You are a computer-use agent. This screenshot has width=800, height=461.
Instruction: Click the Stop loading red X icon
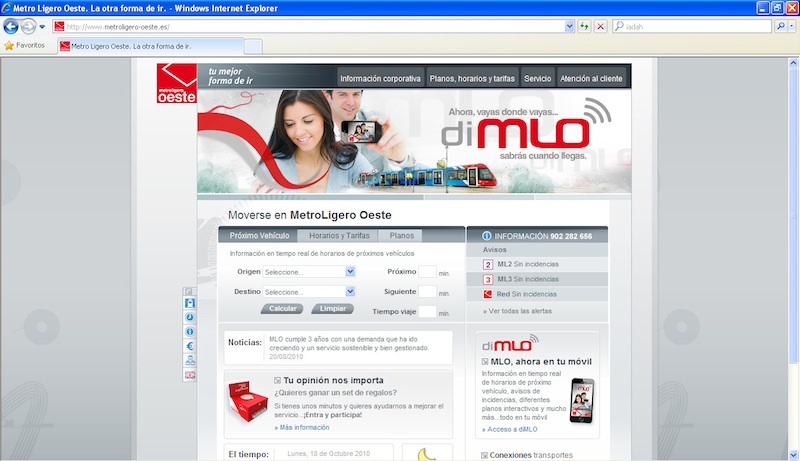click(x=600, y=26)
